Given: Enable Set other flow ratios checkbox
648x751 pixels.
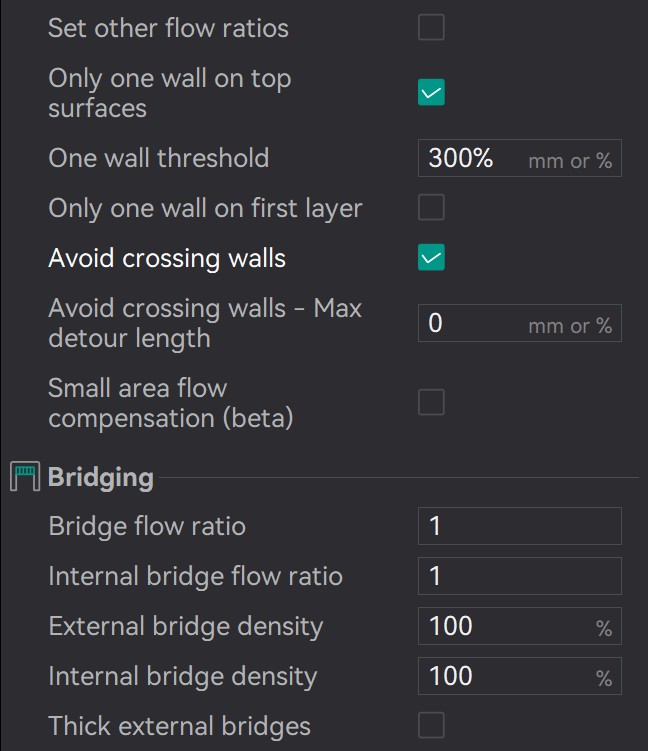Looking at the screenshot, I should coord(431,28).
